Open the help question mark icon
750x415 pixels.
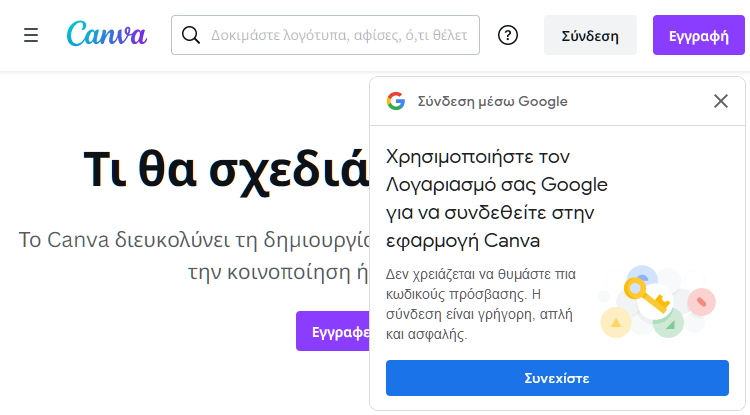coord(507,35)
